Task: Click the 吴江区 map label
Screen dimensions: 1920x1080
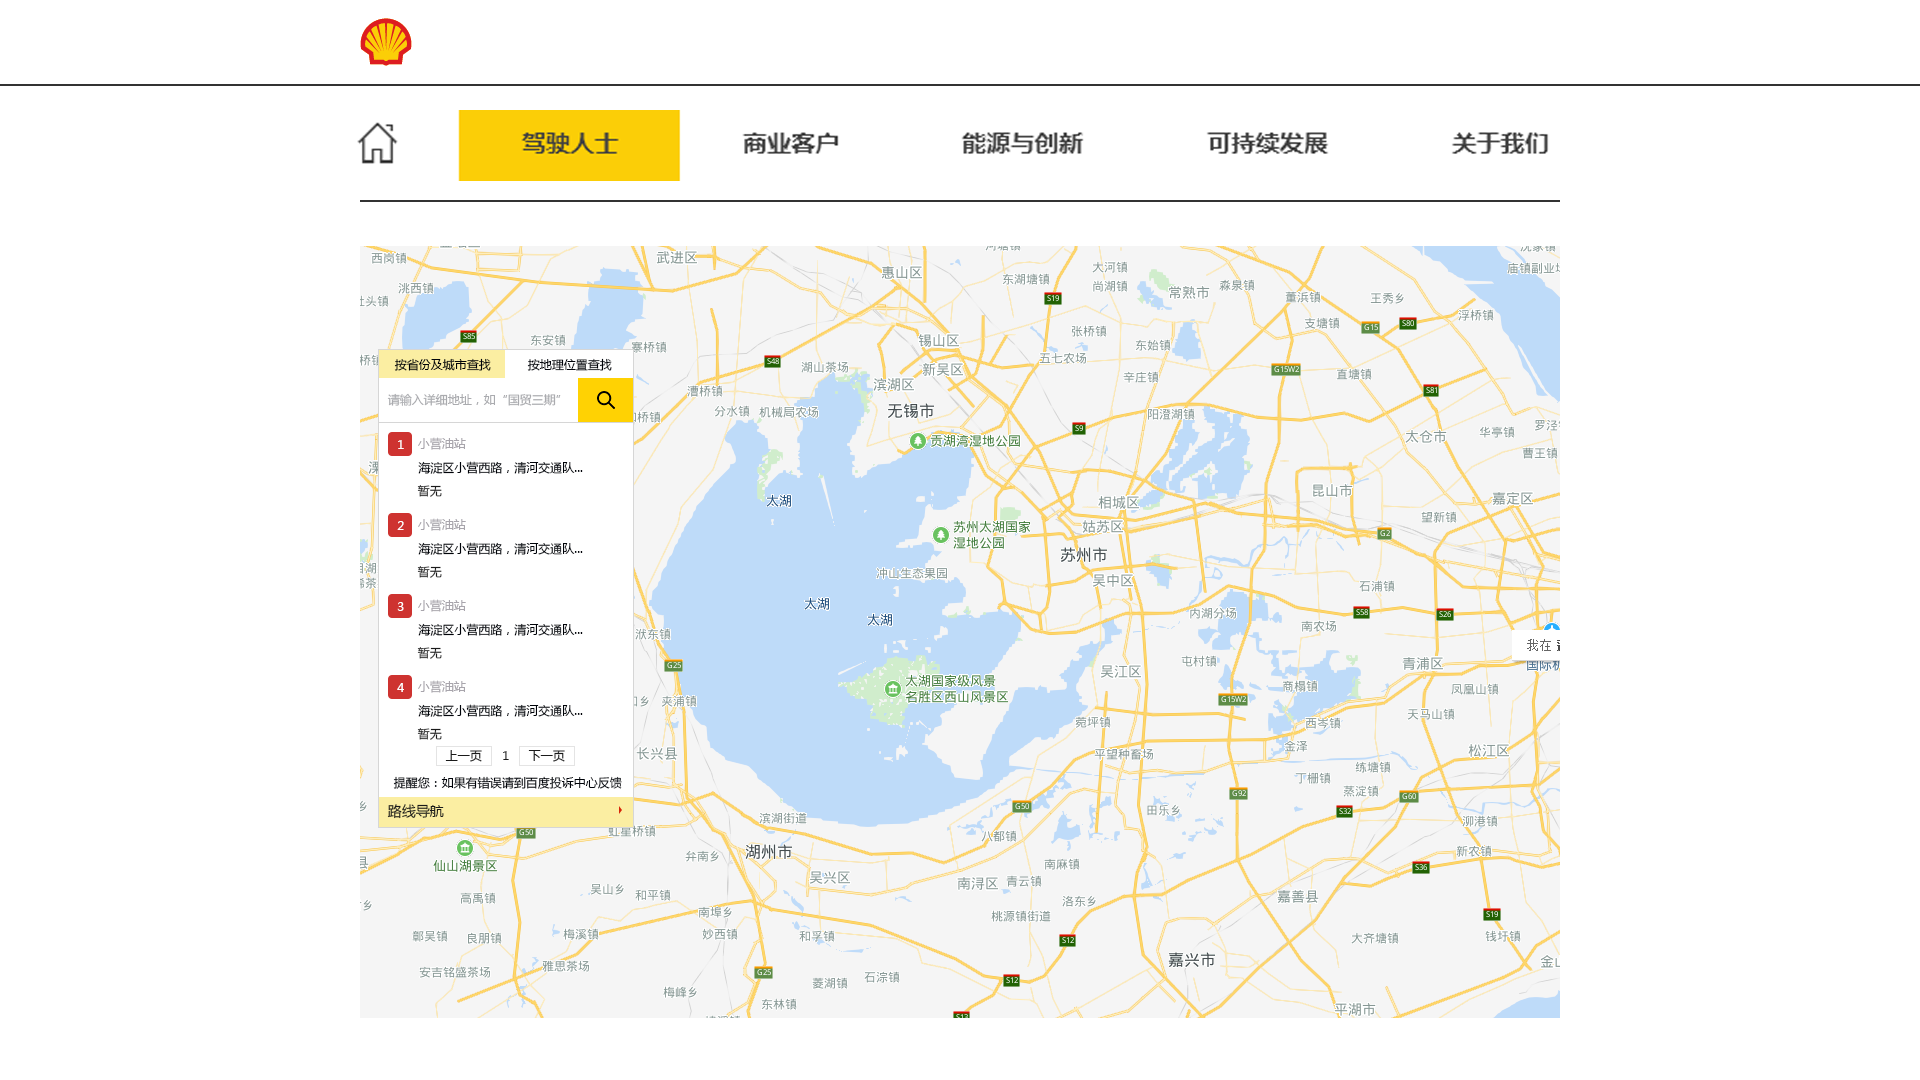Action: (x=1121, y=672)
